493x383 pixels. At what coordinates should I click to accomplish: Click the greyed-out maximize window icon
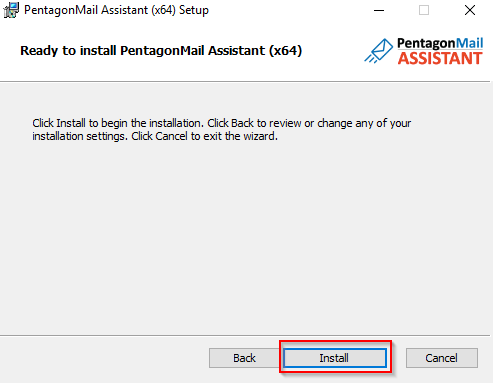(424, 10)
